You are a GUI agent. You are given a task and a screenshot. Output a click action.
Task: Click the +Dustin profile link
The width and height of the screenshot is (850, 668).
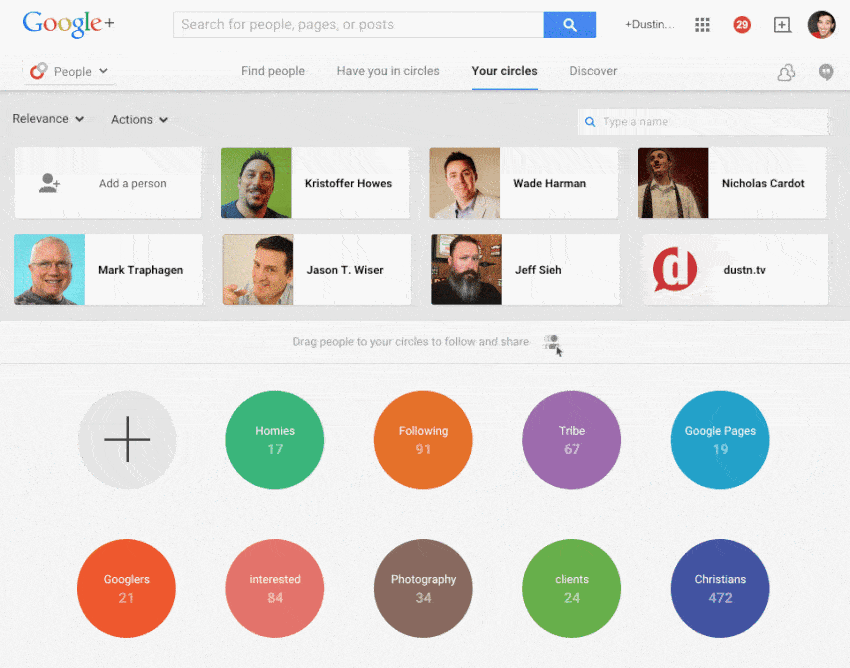pos(649,24)
